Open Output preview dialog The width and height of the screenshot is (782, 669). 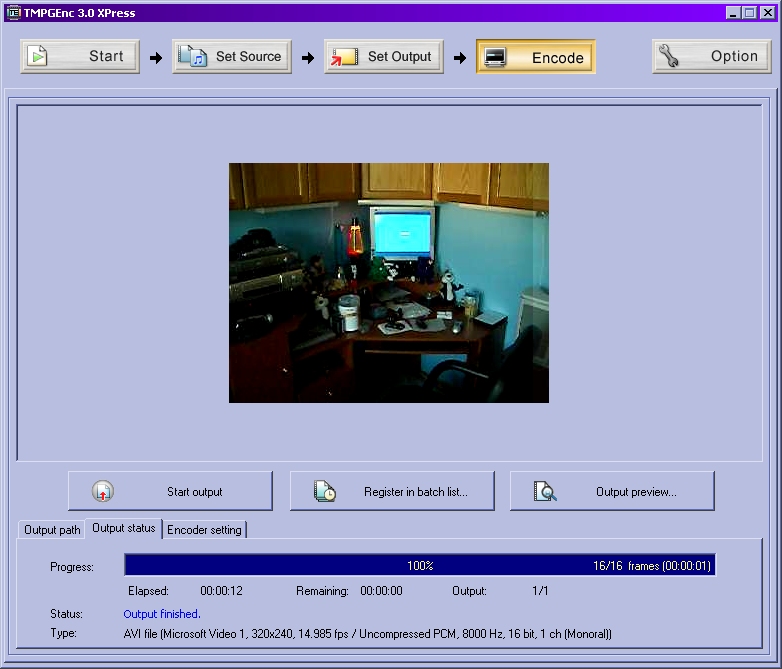612,491
